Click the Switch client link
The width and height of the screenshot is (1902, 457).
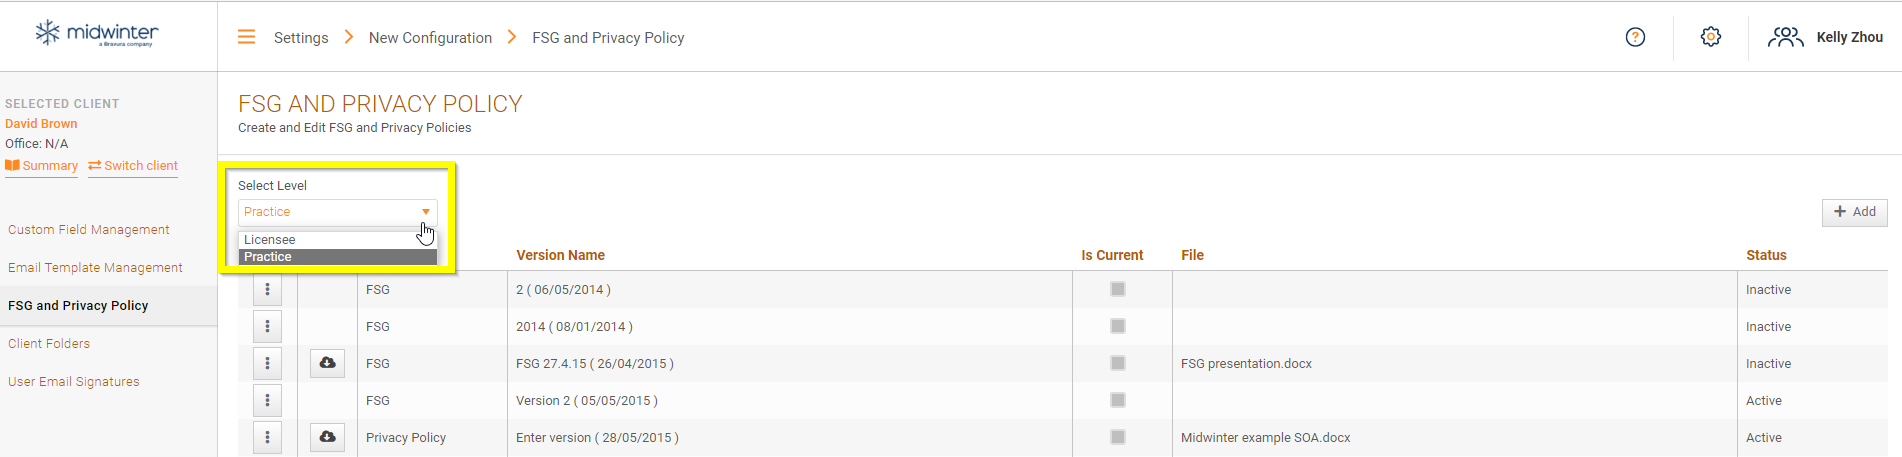133,166
